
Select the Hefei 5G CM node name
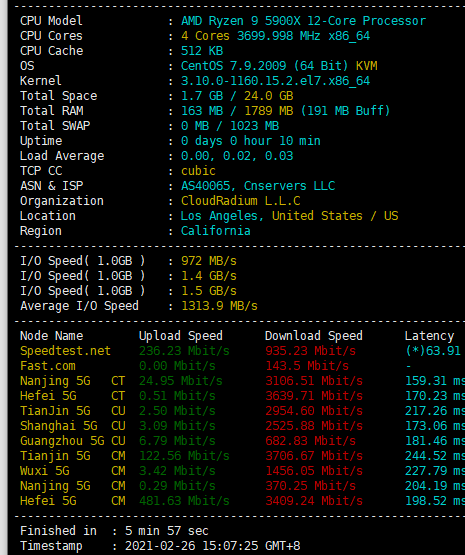coord(73,501)
